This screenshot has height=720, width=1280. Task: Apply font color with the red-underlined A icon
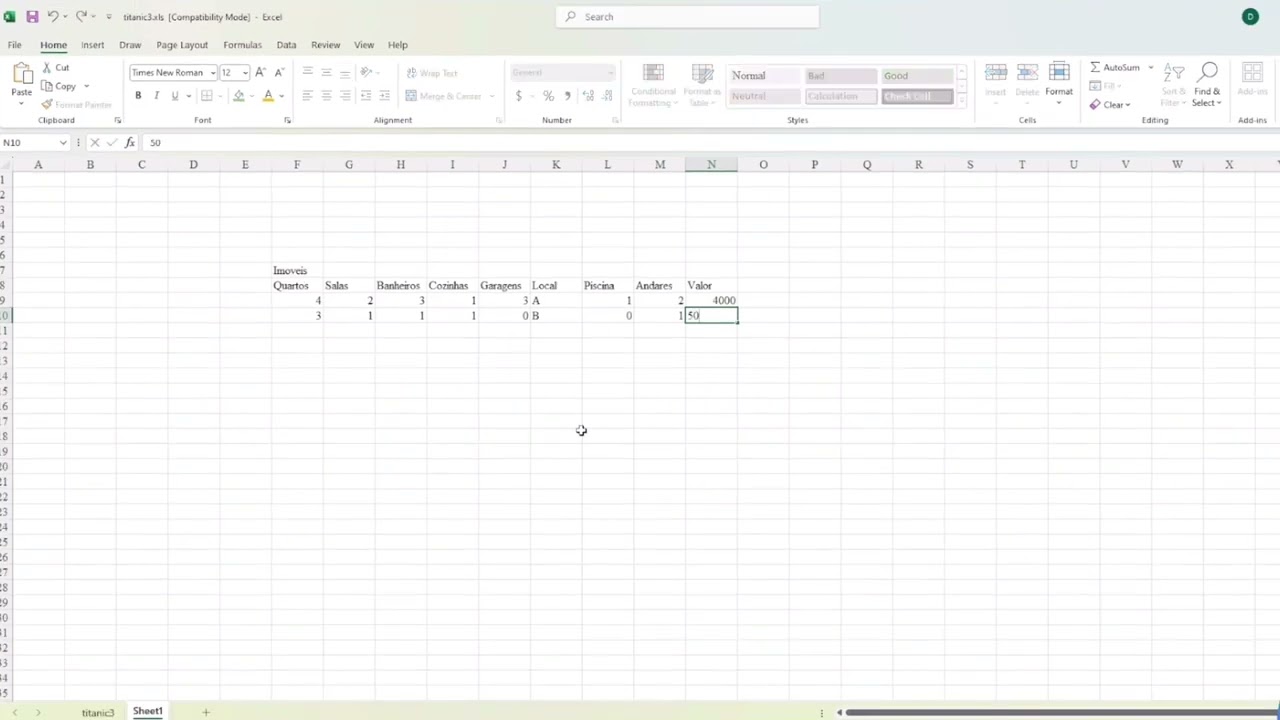(268, 96)
